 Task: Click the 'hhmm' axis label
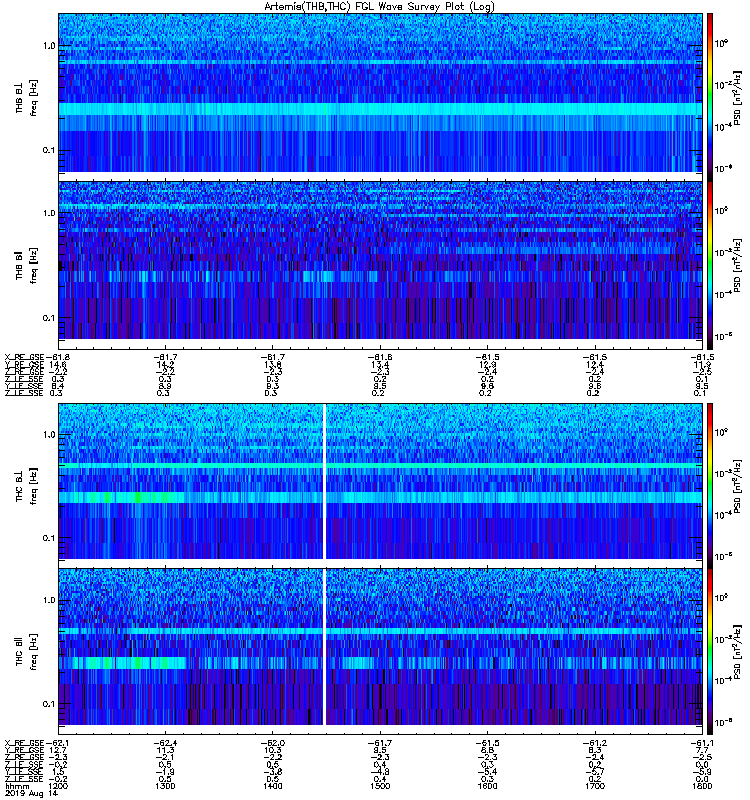tap(17, 786)
